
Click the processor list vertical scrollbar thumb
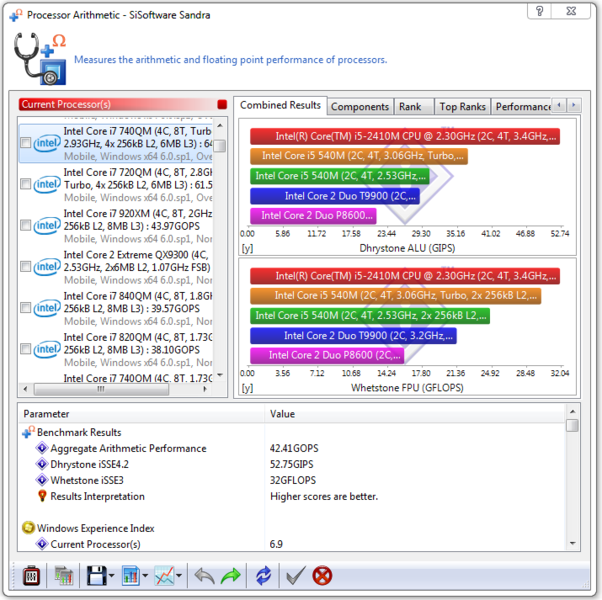[x=220, y=146]
